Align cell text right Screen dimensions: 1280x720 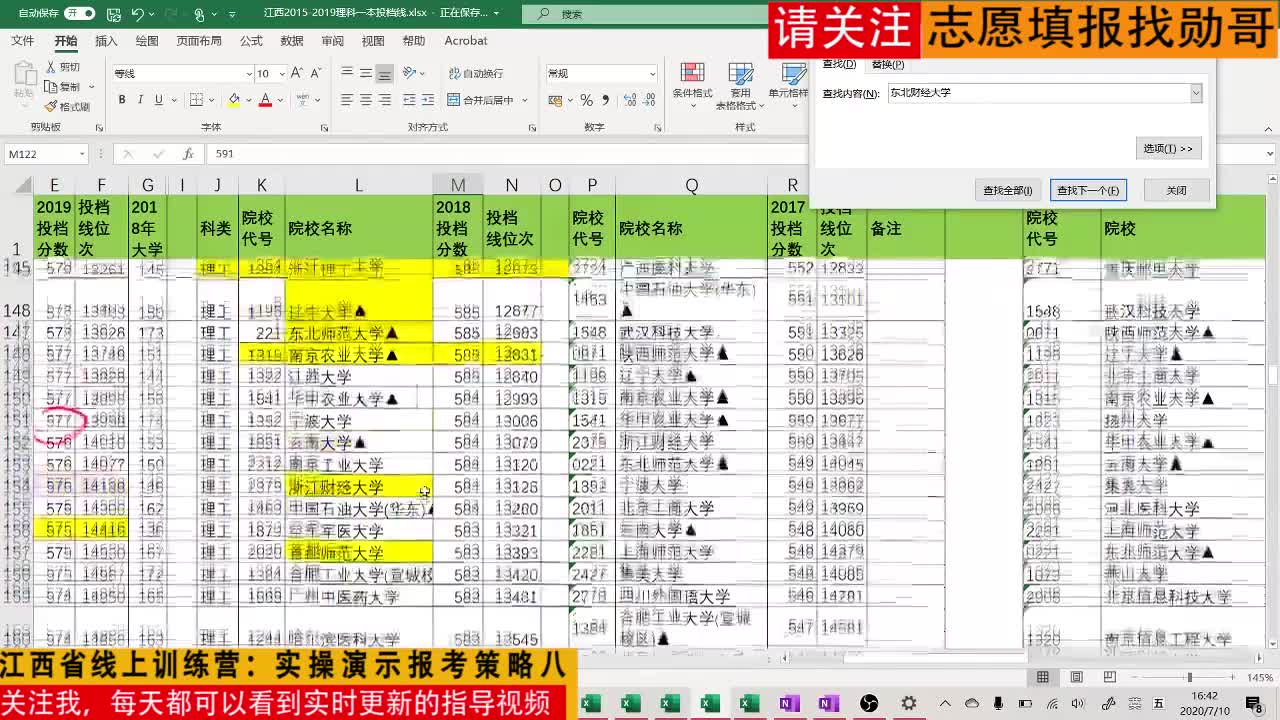click(385, 100)
